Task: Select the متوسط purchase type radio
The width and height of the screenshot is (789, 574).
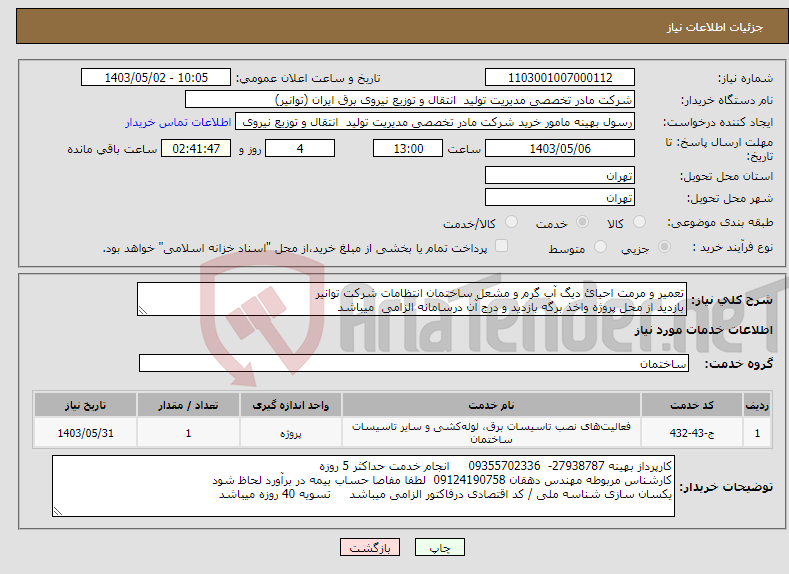Action: (600, 247)
